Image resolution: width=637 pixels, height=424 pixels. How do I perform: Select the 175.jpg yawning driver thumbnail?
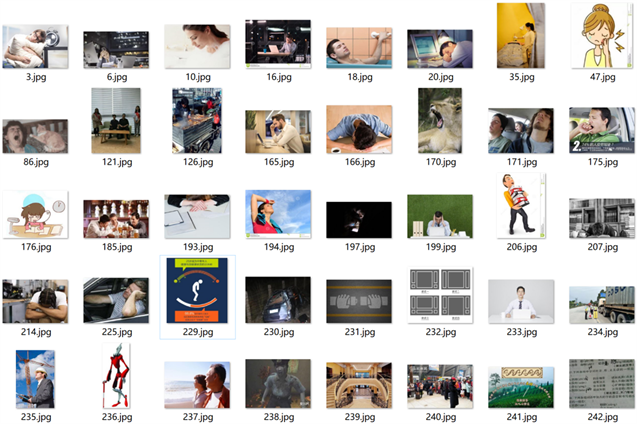point(602,130)
